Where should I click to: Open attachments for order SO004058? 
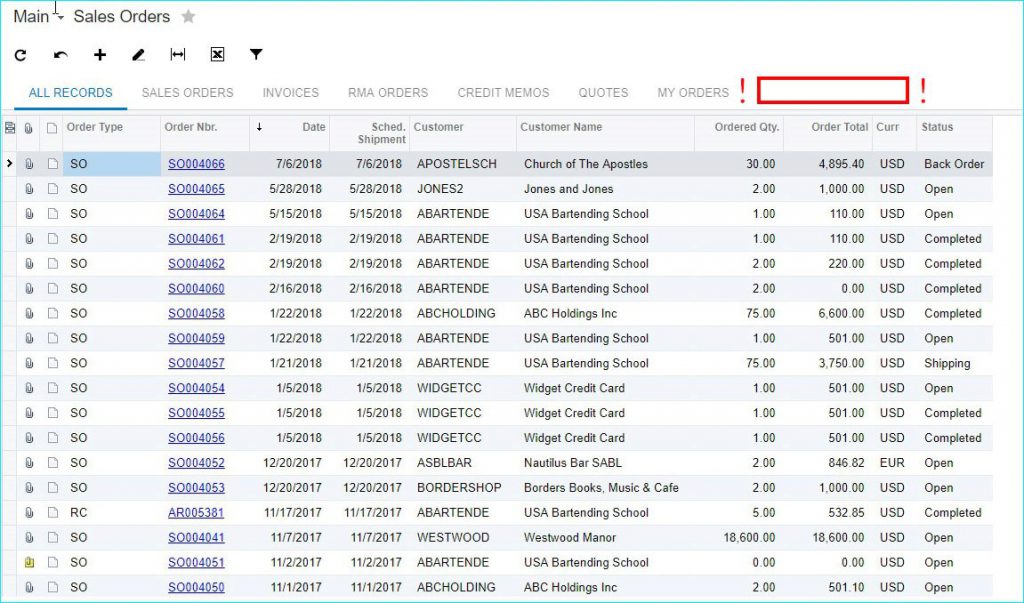pos(29,314)
